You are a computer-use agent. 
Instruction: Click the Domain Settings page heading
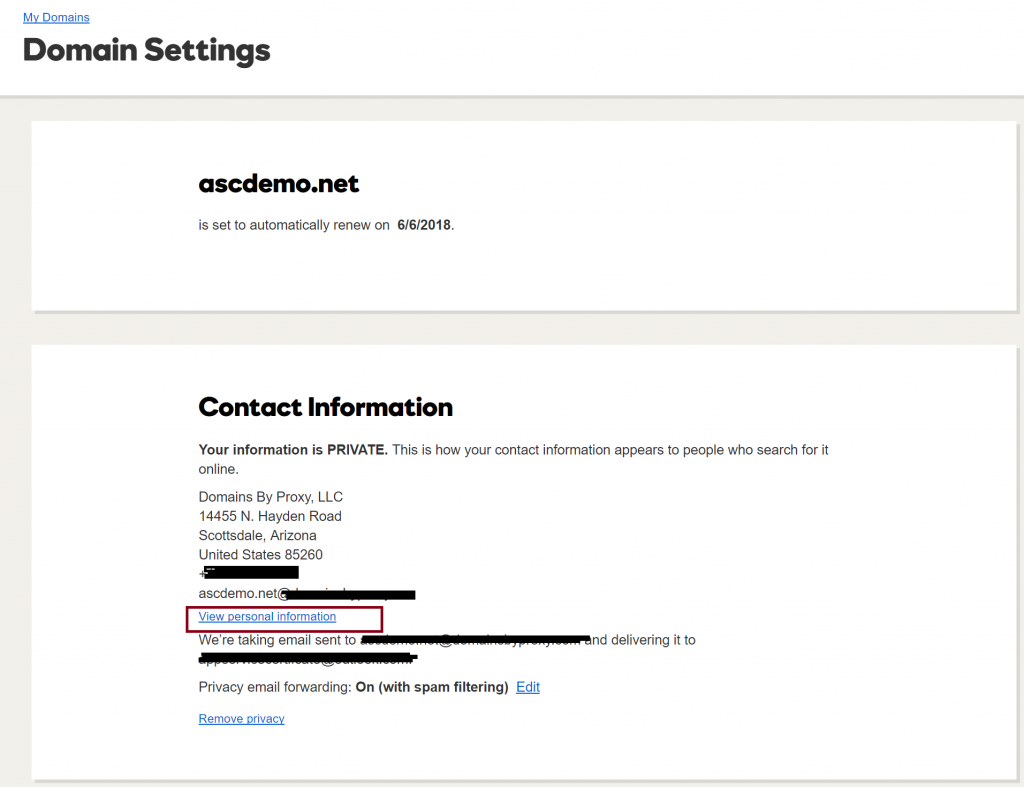click(146, 50)
